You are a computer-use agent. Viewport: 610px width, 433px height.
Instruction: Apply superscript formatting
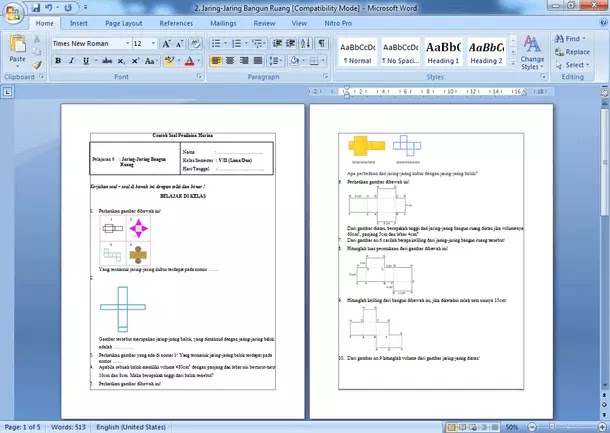pos(135,61)
